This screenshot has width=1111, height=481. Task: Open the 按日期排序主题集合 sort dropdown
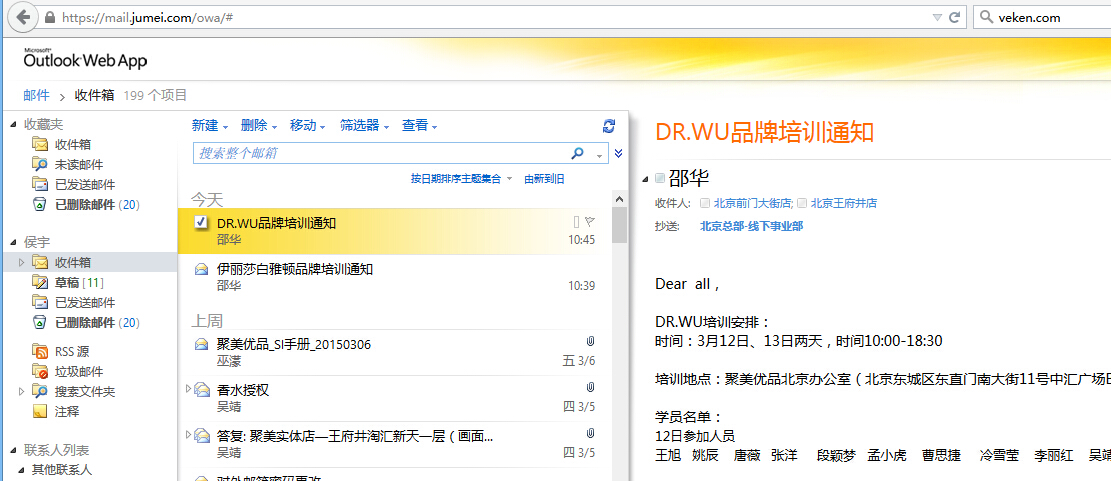(461, 179)
